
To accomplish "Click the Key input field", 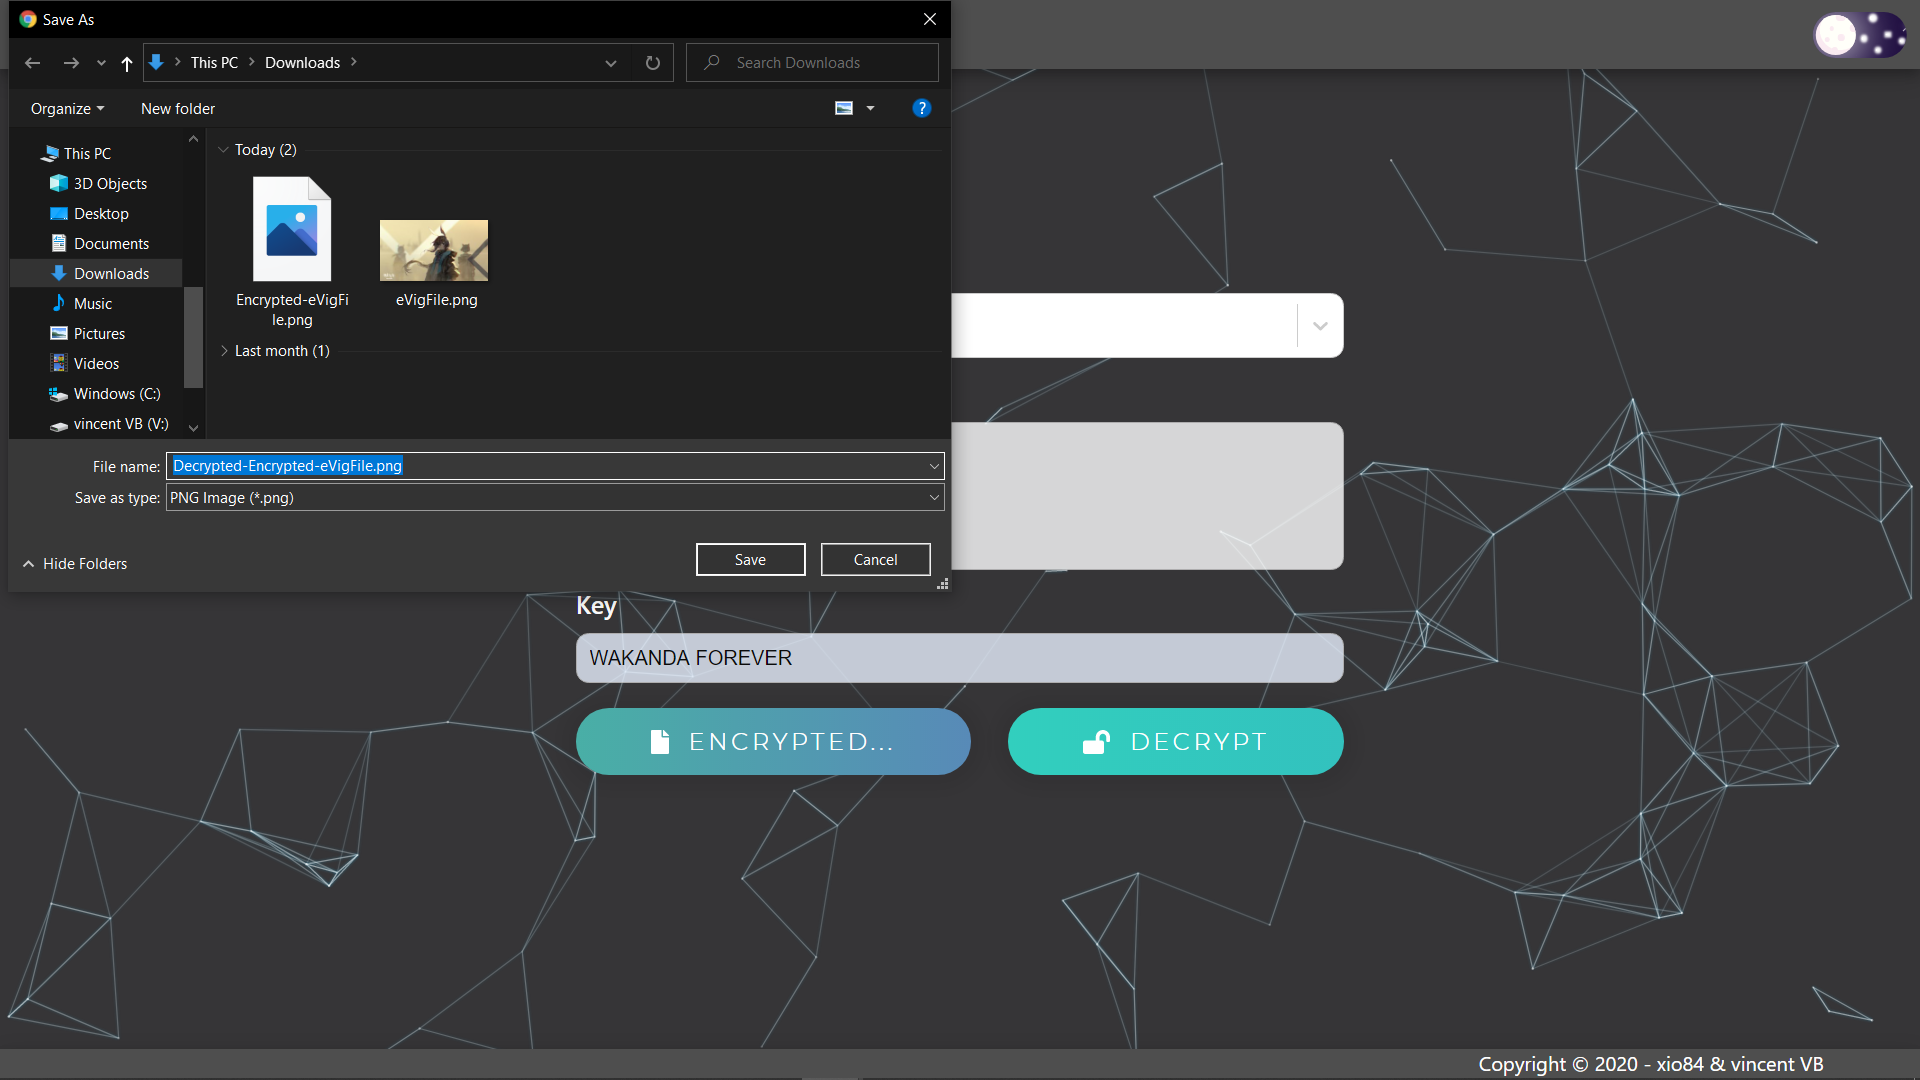I will point(958,658).
